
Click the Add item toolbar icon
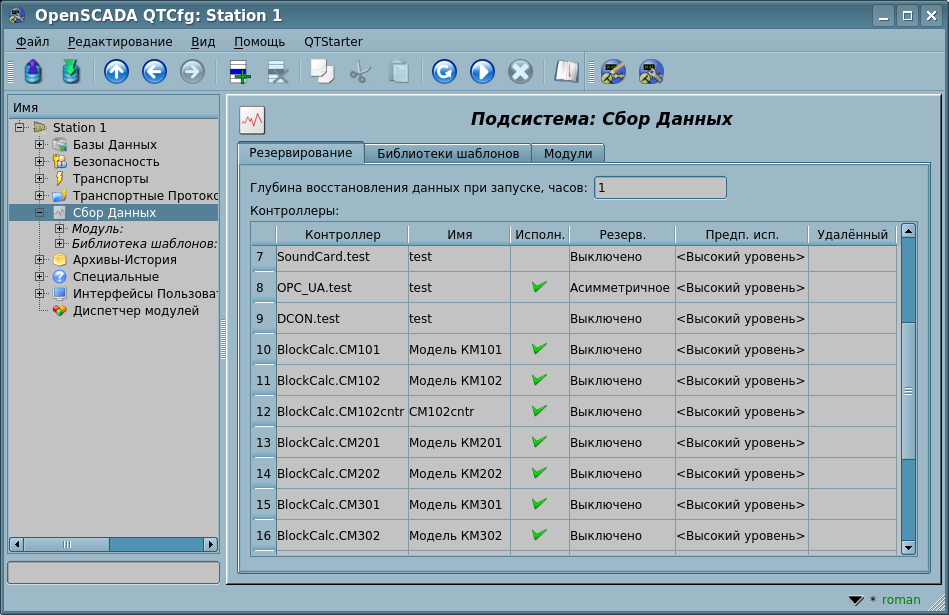point(240,72)
